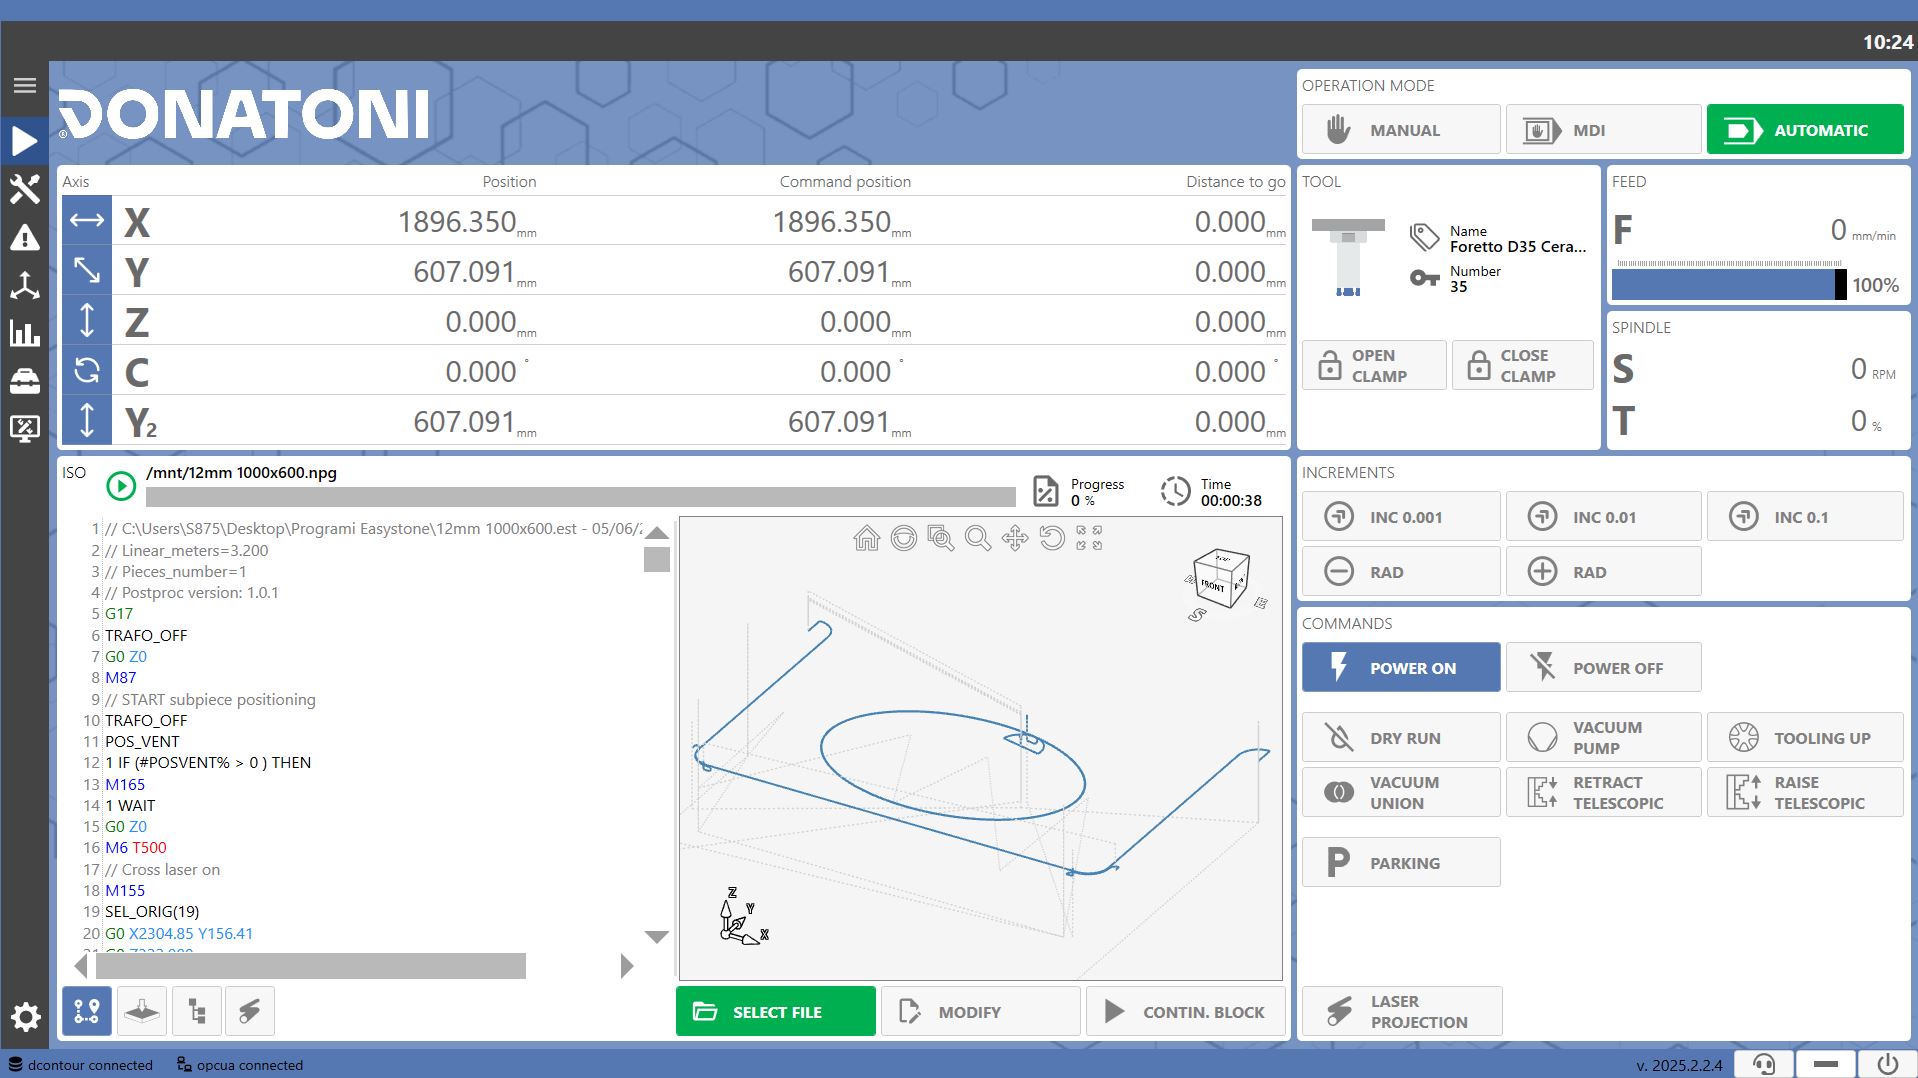Select the workpiece surface view tab button

tap(141, 1012)
